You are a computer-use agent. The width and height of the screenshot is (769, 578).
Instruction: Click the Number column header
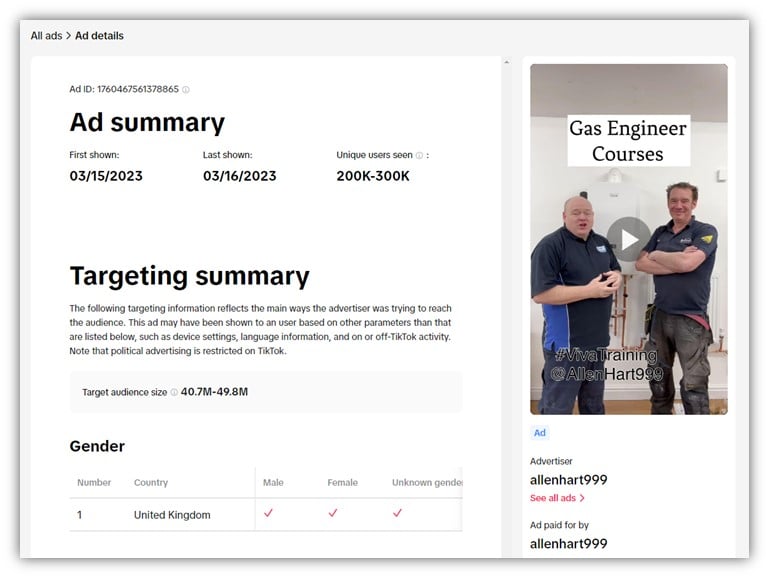coord(94,482)
